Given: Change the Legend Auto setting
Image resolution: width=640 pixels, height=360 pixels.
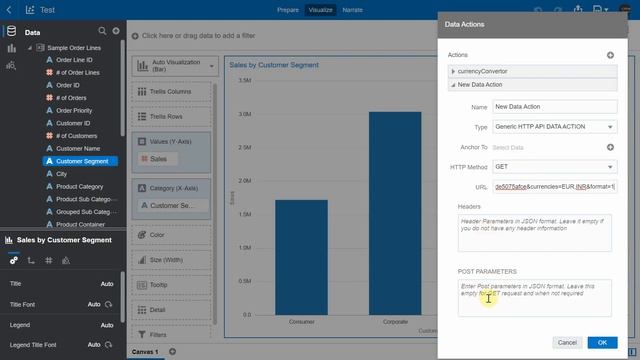Looking at the screenshot, I should 107,325.
